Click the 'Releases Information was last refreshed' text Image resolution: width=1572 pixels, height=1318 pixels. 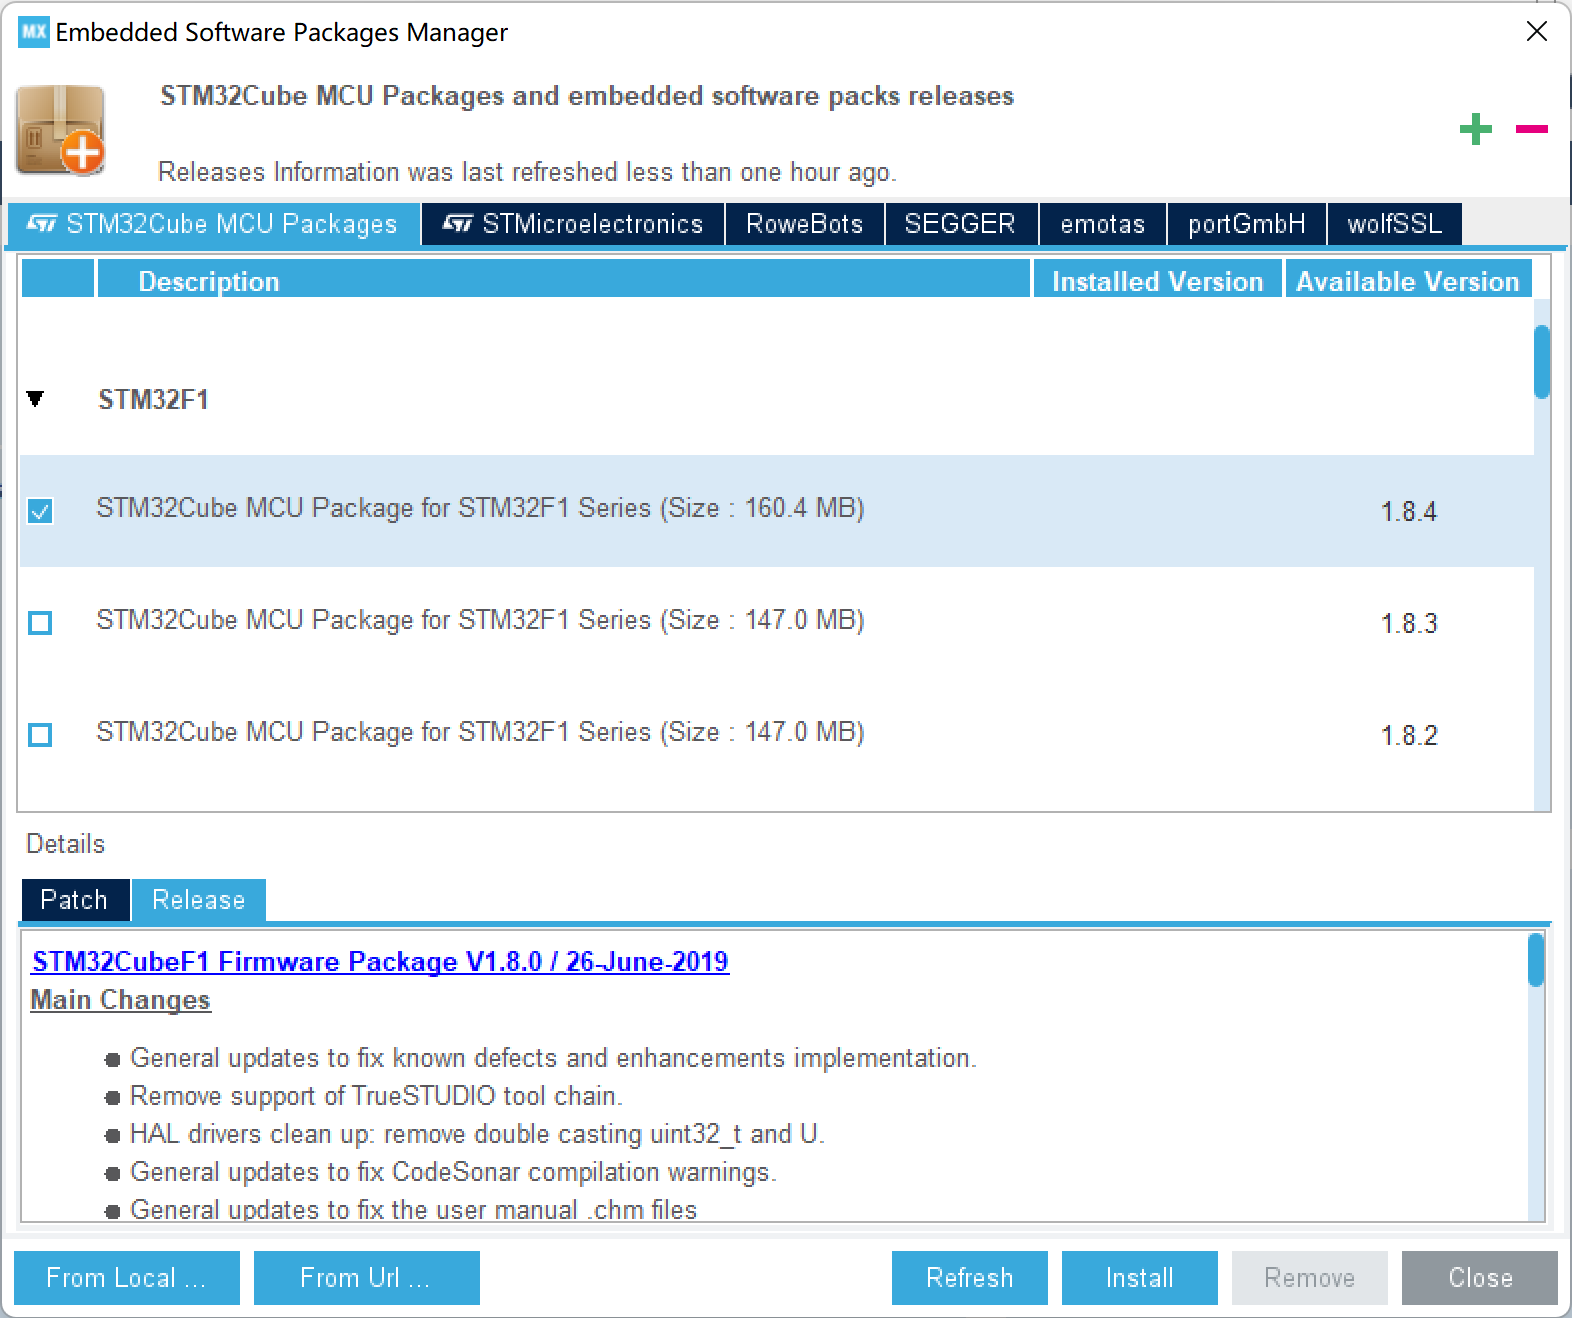pyautogui.click(x=527, y=172)
